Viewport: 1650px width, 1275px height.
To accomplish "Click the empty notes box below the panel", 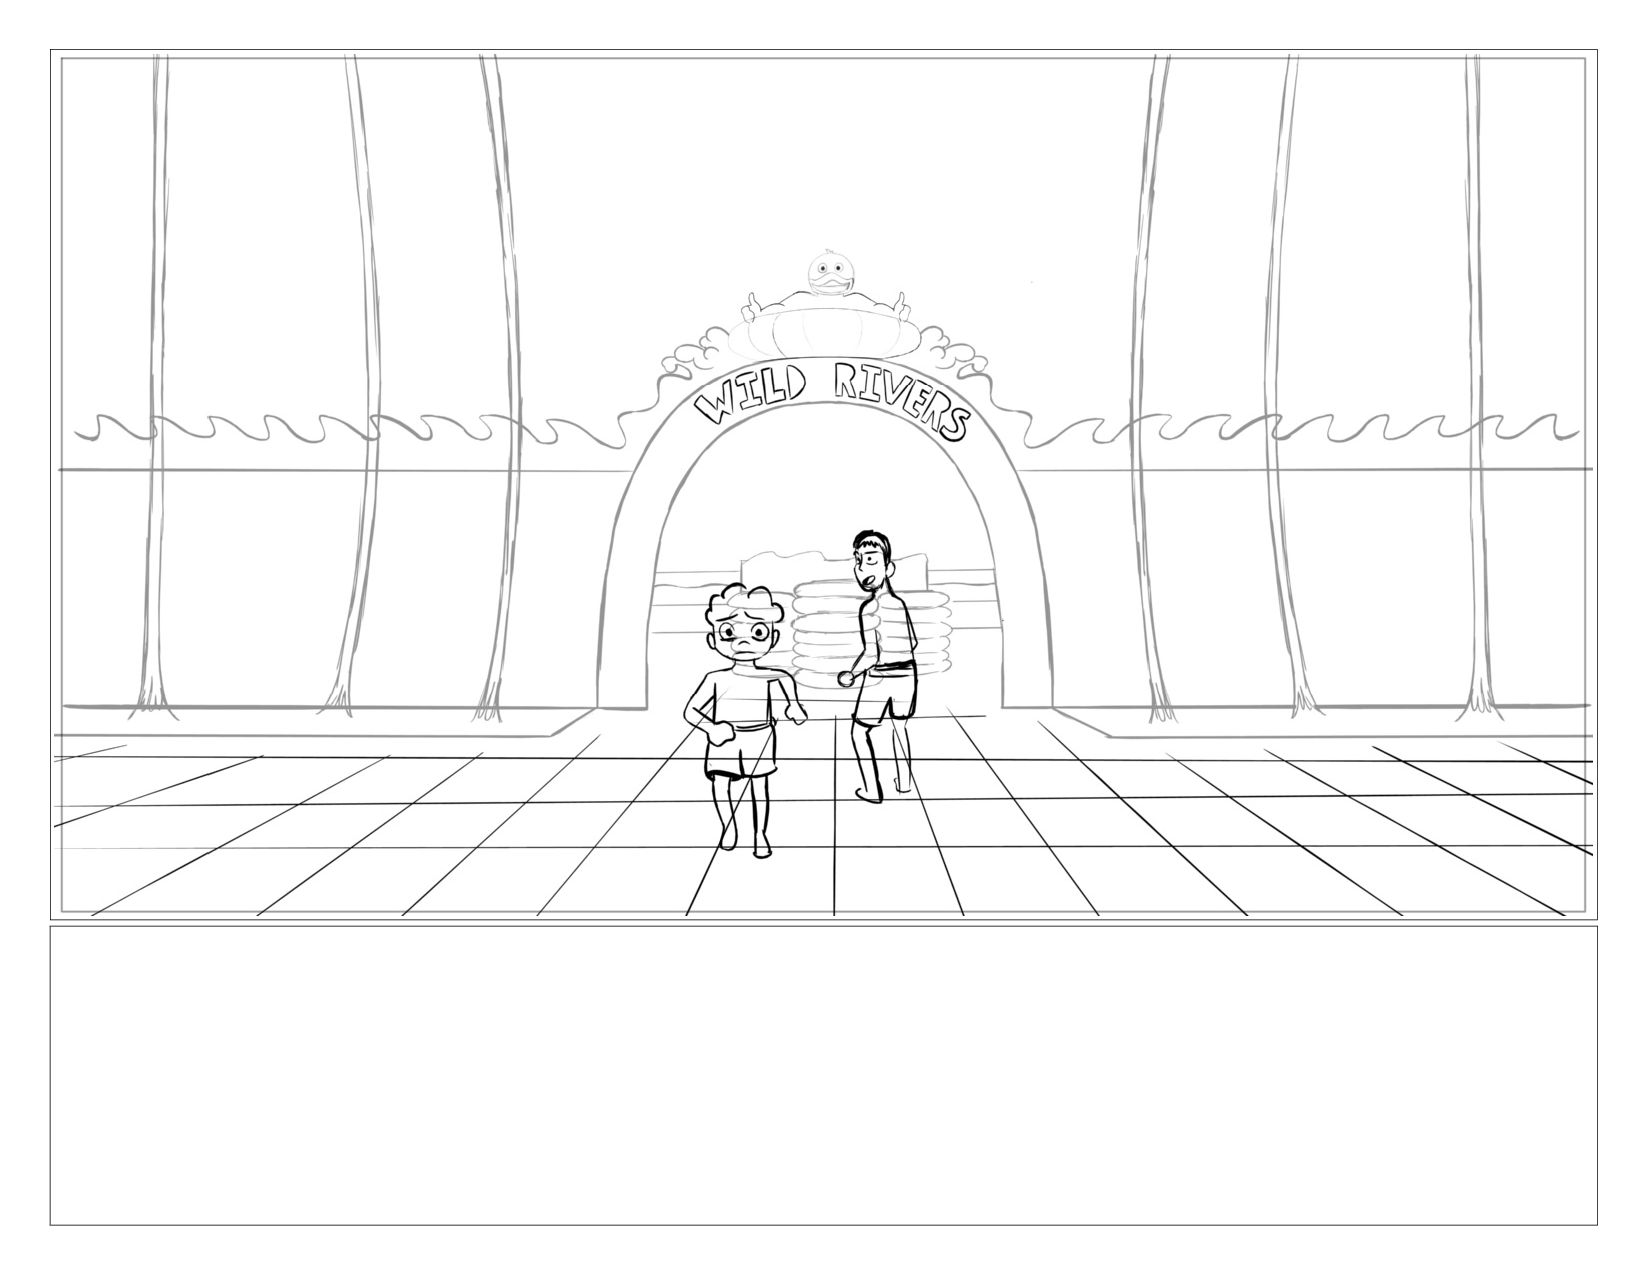I will pos(824,1075).
